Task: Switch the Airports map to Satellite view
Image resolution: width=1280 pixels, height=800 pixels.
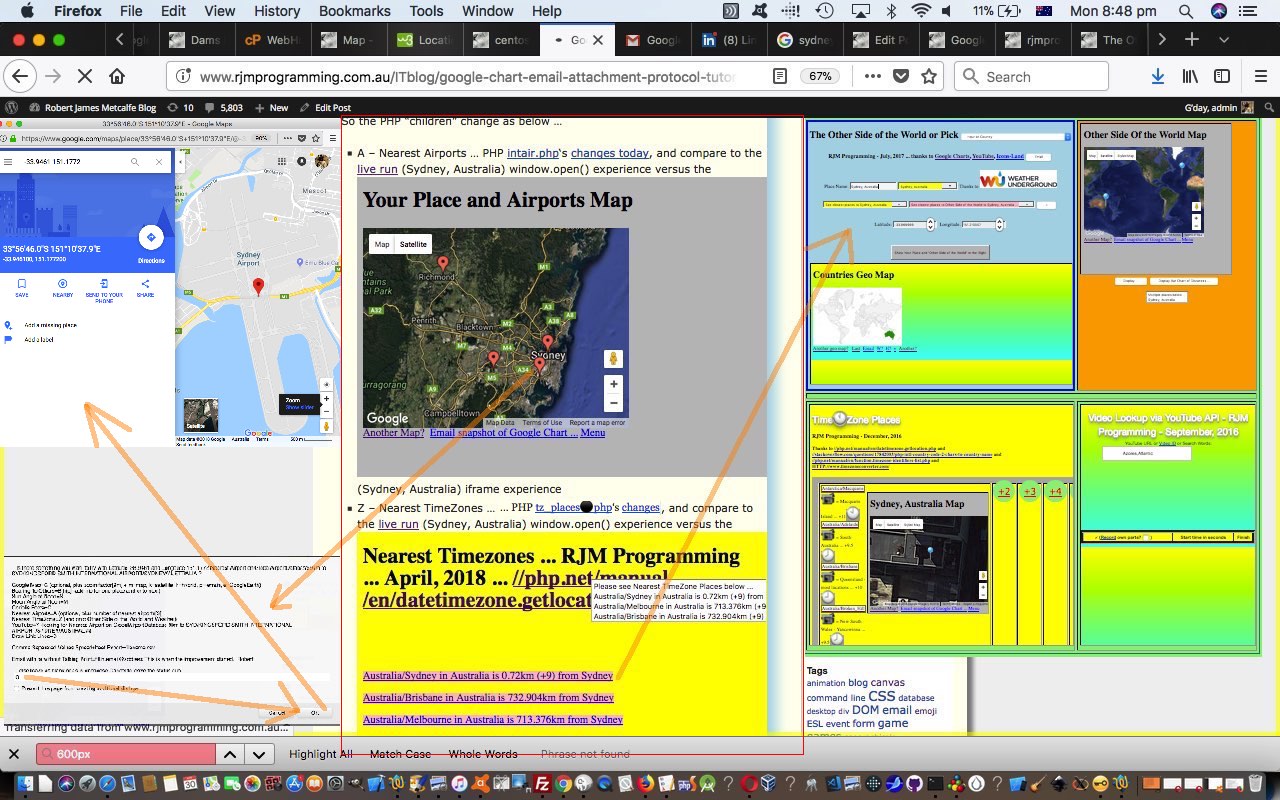Action: point(413,244)
